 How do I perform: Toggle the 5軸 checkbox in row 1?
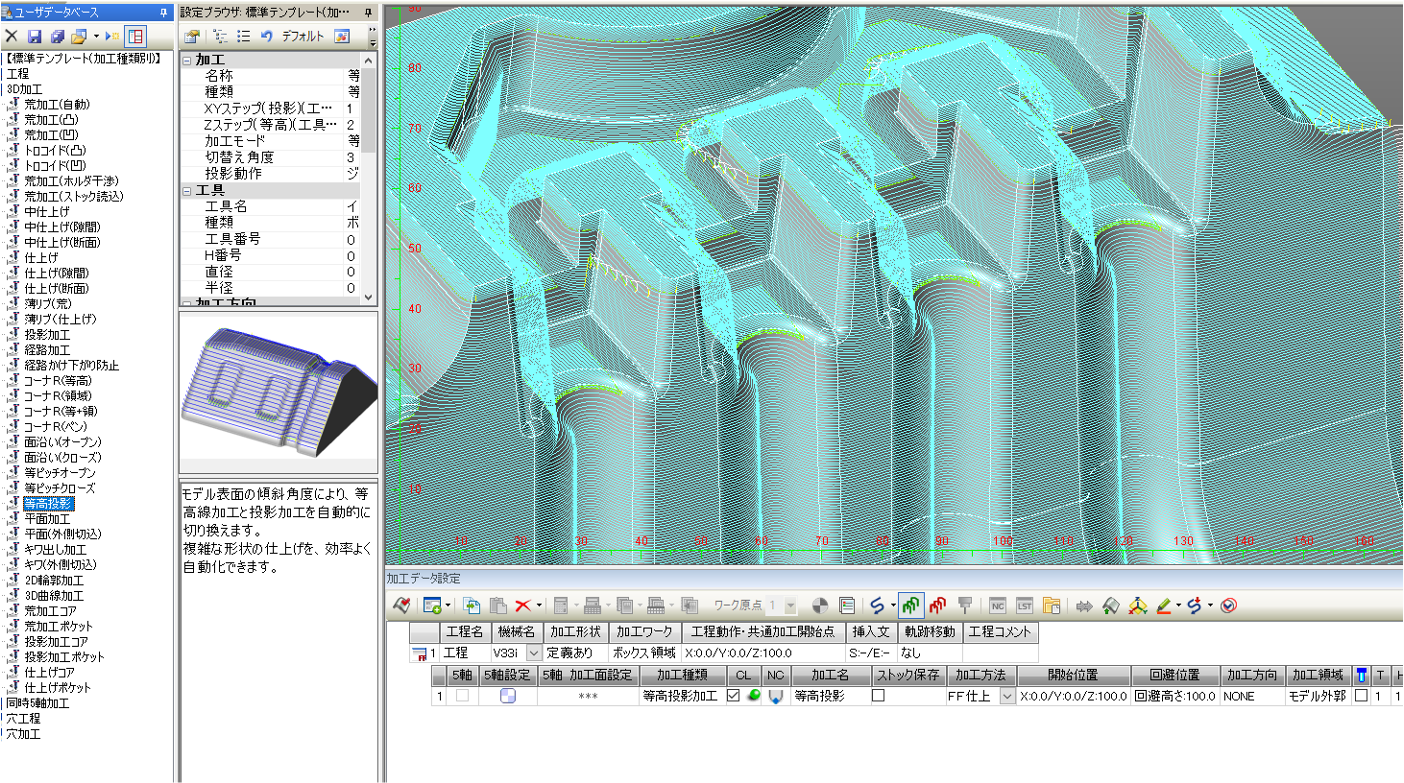(x=462, y=696)
